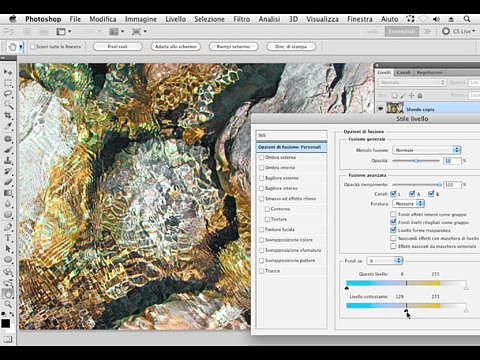Open the Livello menu
The width and height of the screenshot is (480, 360).
pyautogui.click(x=176, y=19)
